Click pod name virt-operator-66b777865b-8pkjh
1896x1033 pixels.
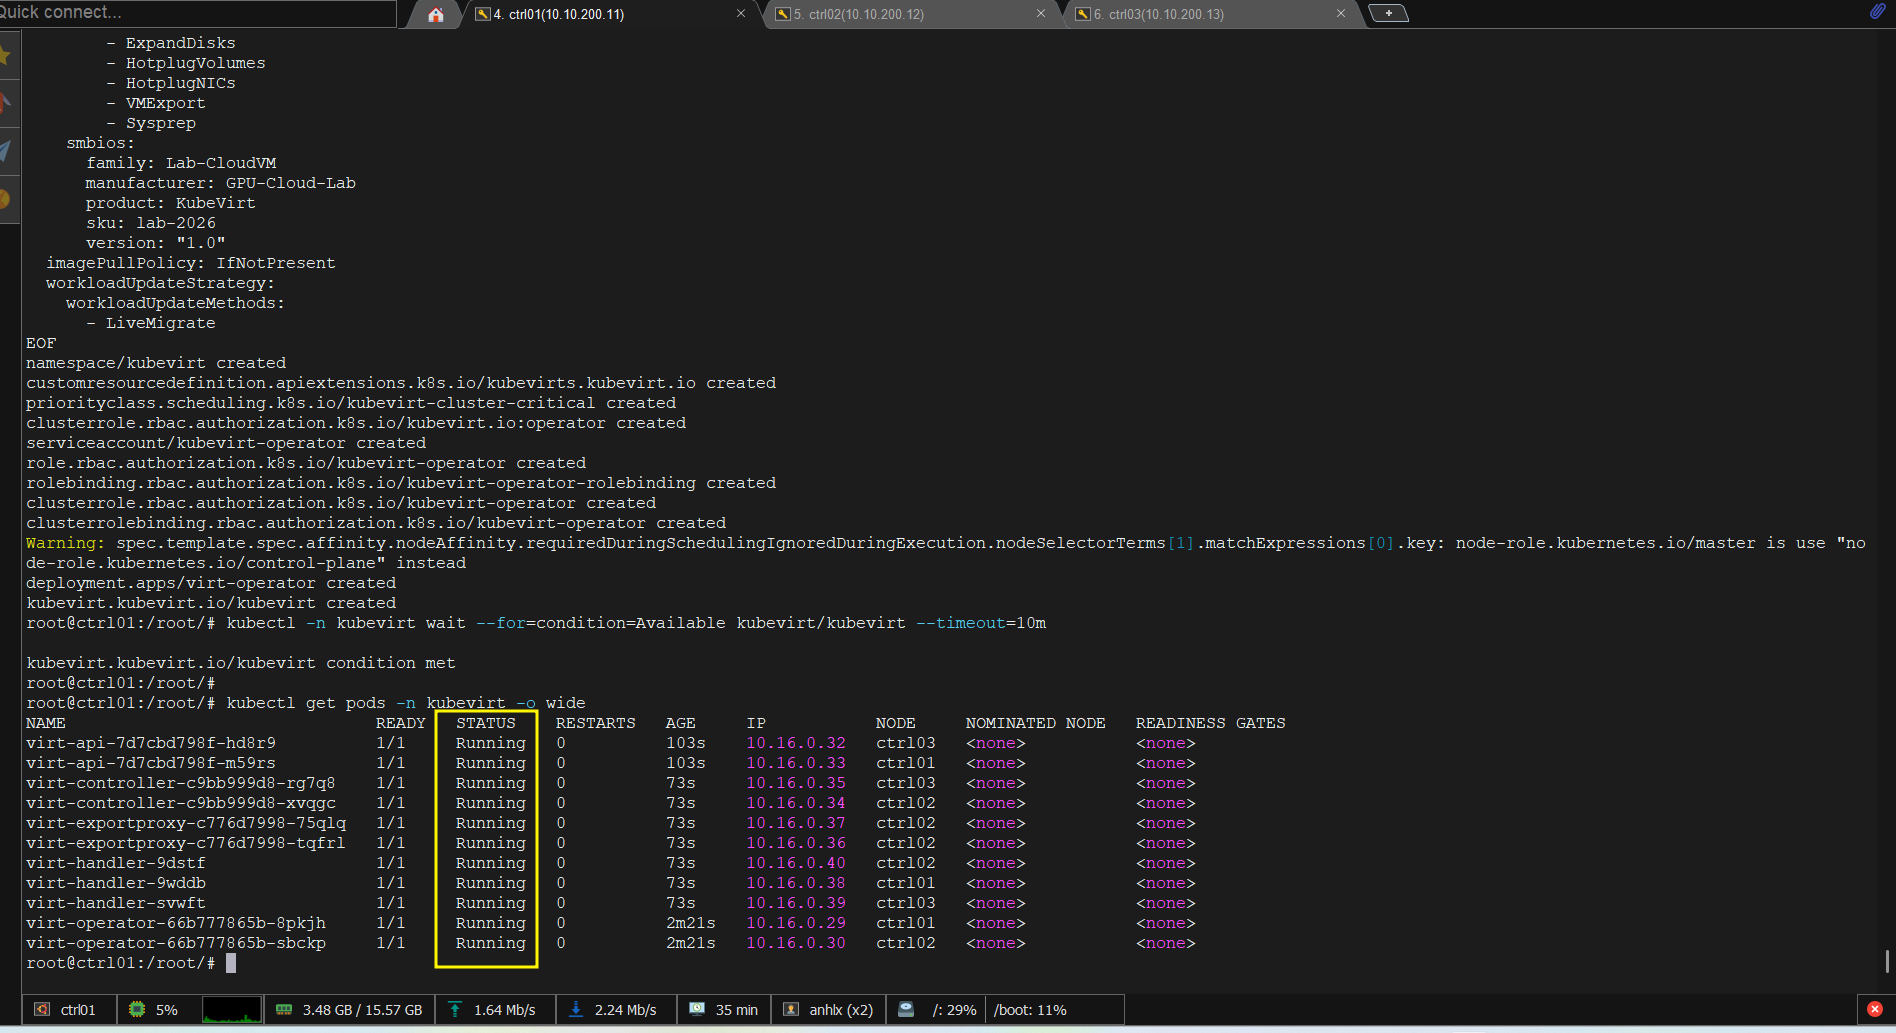tap(176, 923)
